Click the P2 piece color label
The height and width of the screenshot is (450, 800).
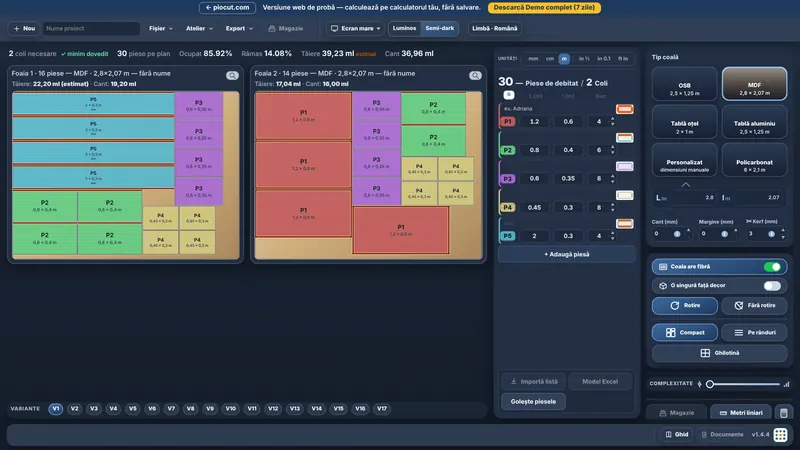coord(508,150)
